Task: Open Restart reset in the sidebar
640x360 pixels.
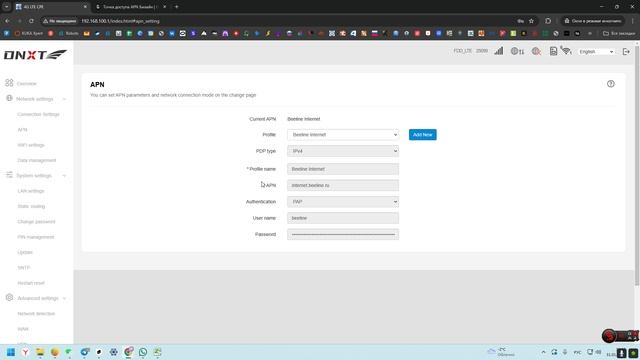Action: 31,283
